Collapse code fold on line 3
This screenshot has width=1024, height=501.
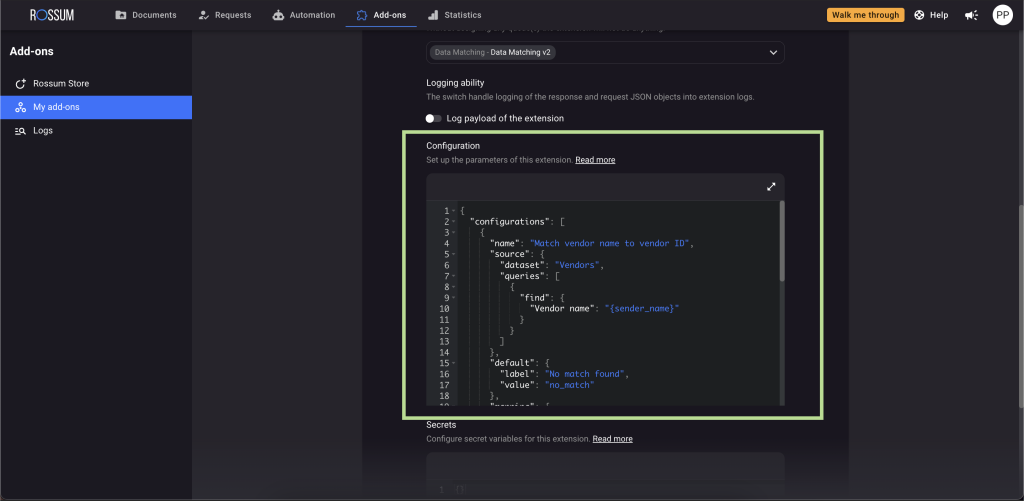click(454, 233)
